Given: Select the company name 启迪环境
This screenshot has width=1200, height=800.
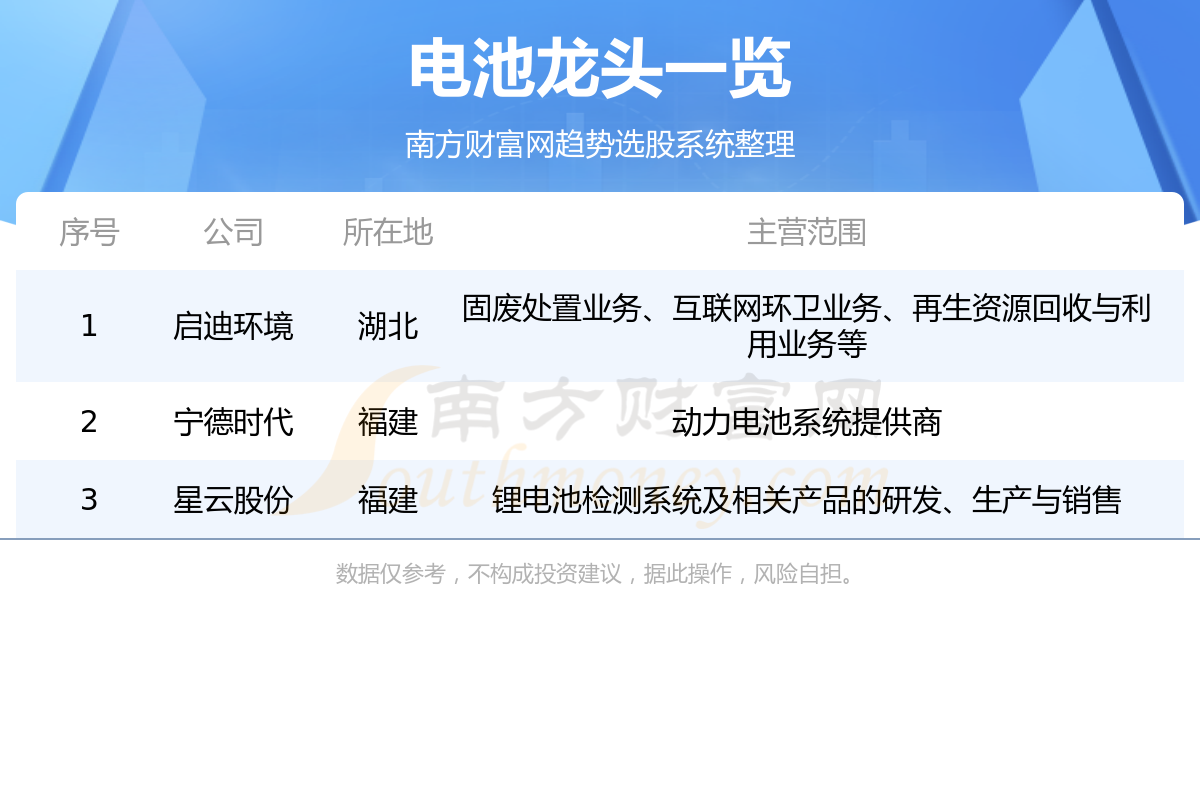Looking at the screenshot, I should click(x=233, y=326).
